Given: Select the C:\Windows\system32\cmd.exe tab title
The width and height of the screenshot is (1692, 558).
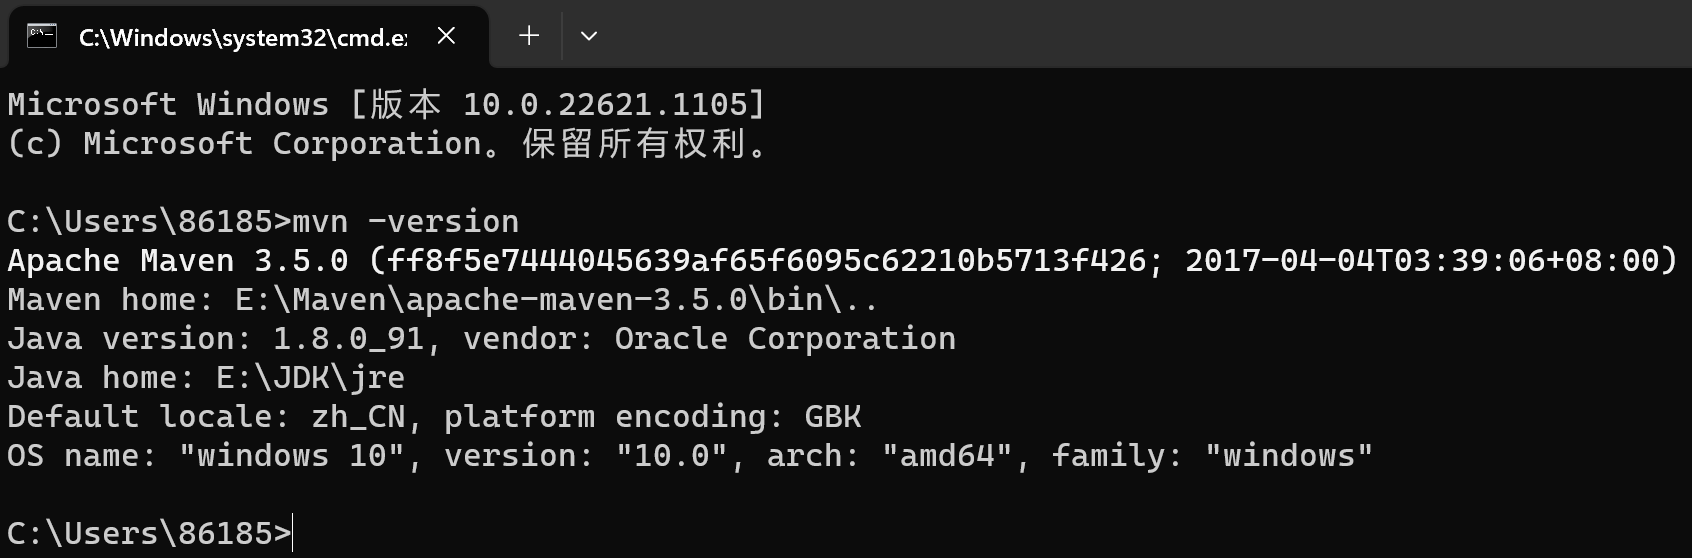Looking at the screenshot, I should [242, 38].
